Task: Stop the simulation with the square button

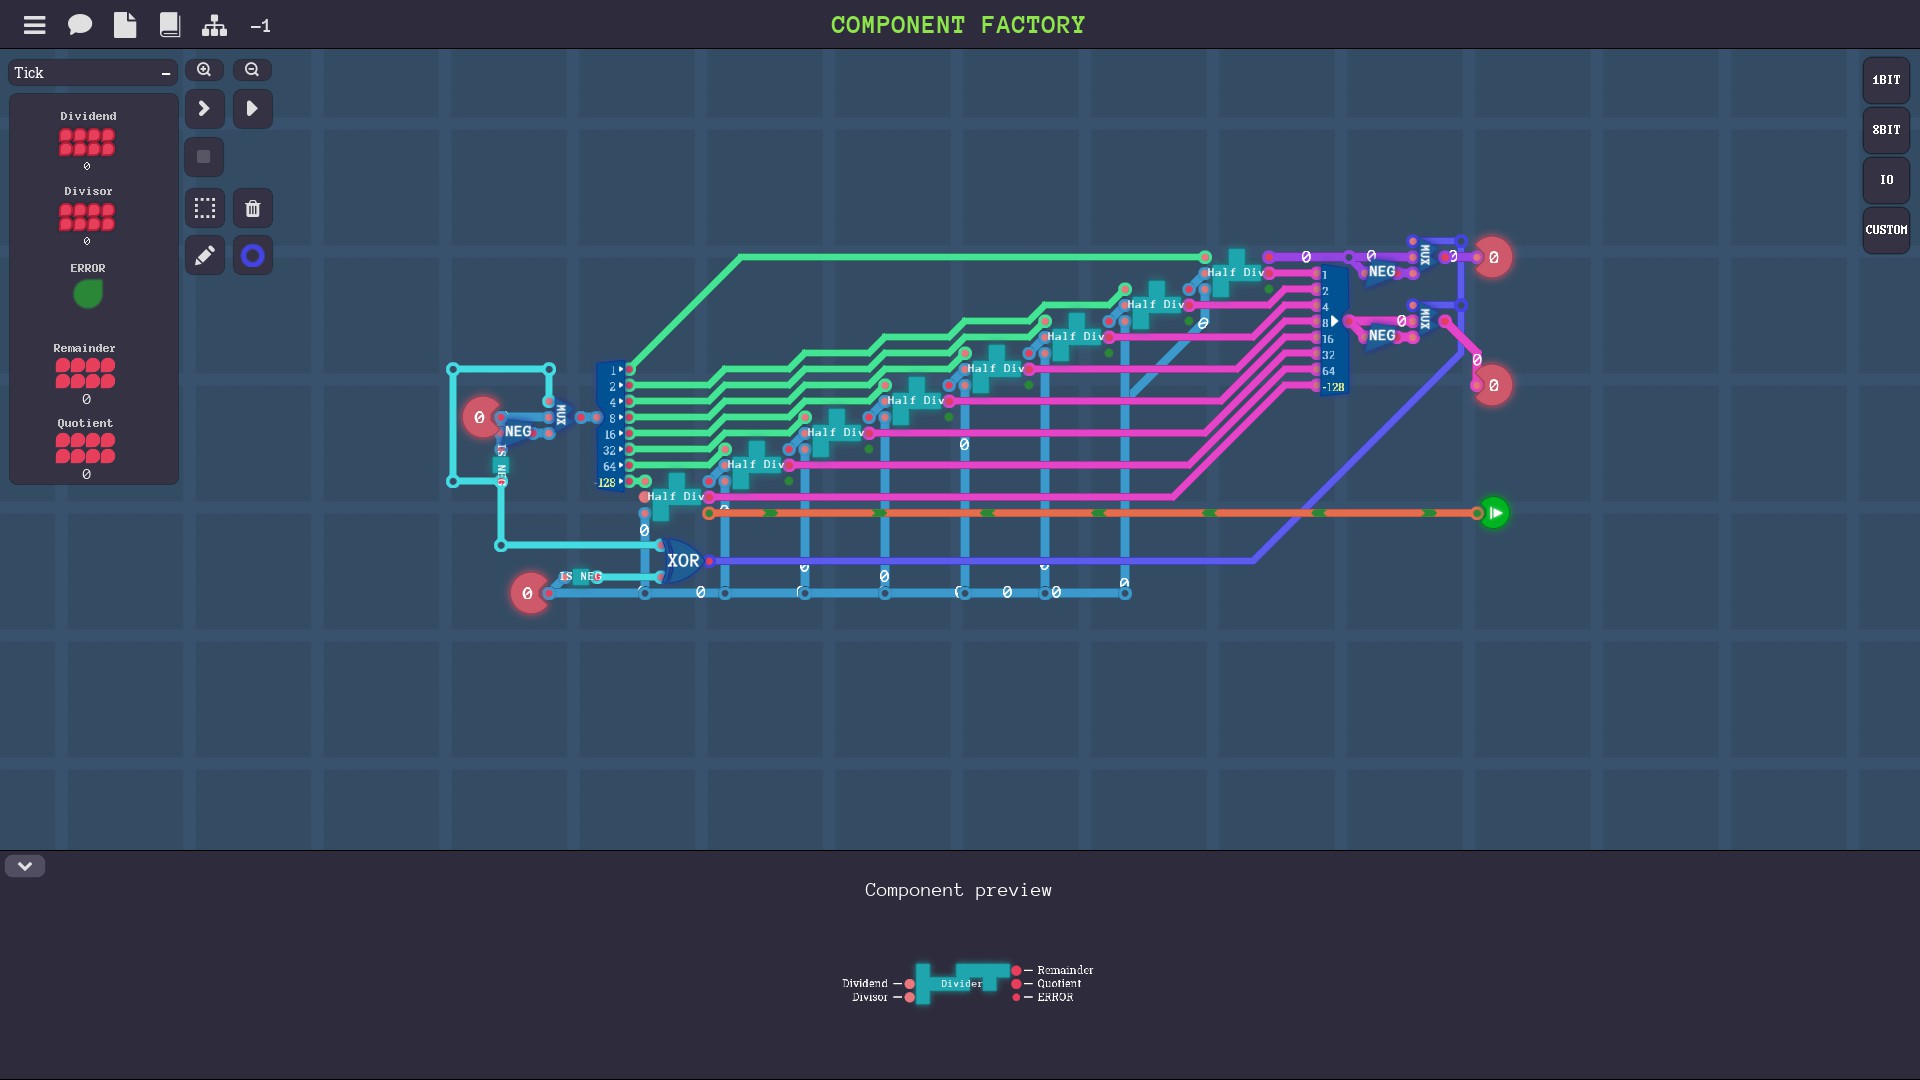Action: tap(204, 157)
